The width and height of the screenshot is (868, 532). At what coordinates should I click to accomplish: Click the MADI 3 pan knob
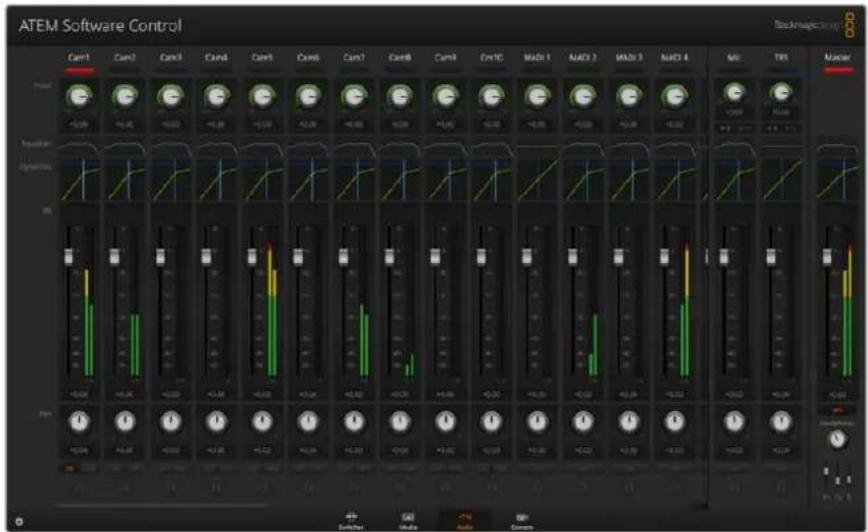(629, 422)
